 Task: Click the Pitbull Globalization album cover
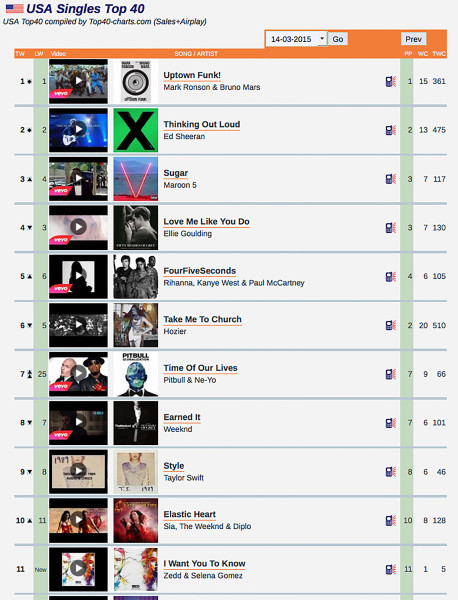(x=136, y=374)
